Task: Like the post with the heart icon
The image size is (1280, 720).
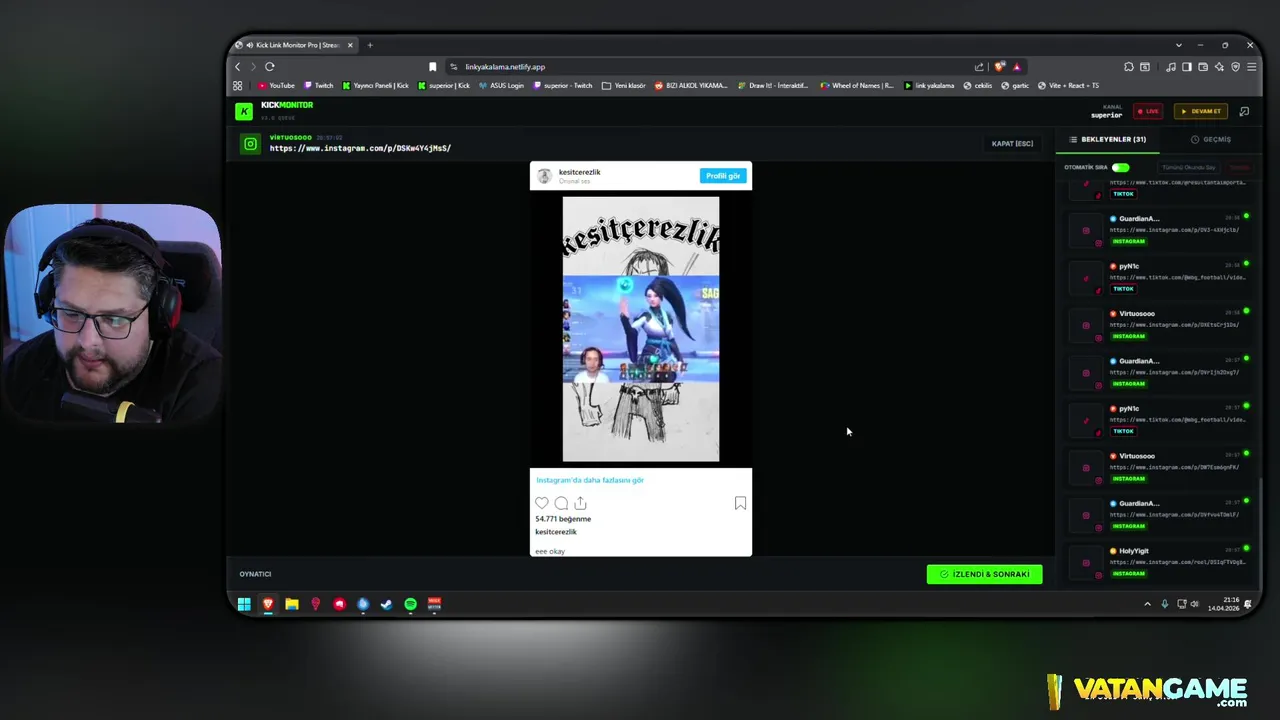Action: 542,503
